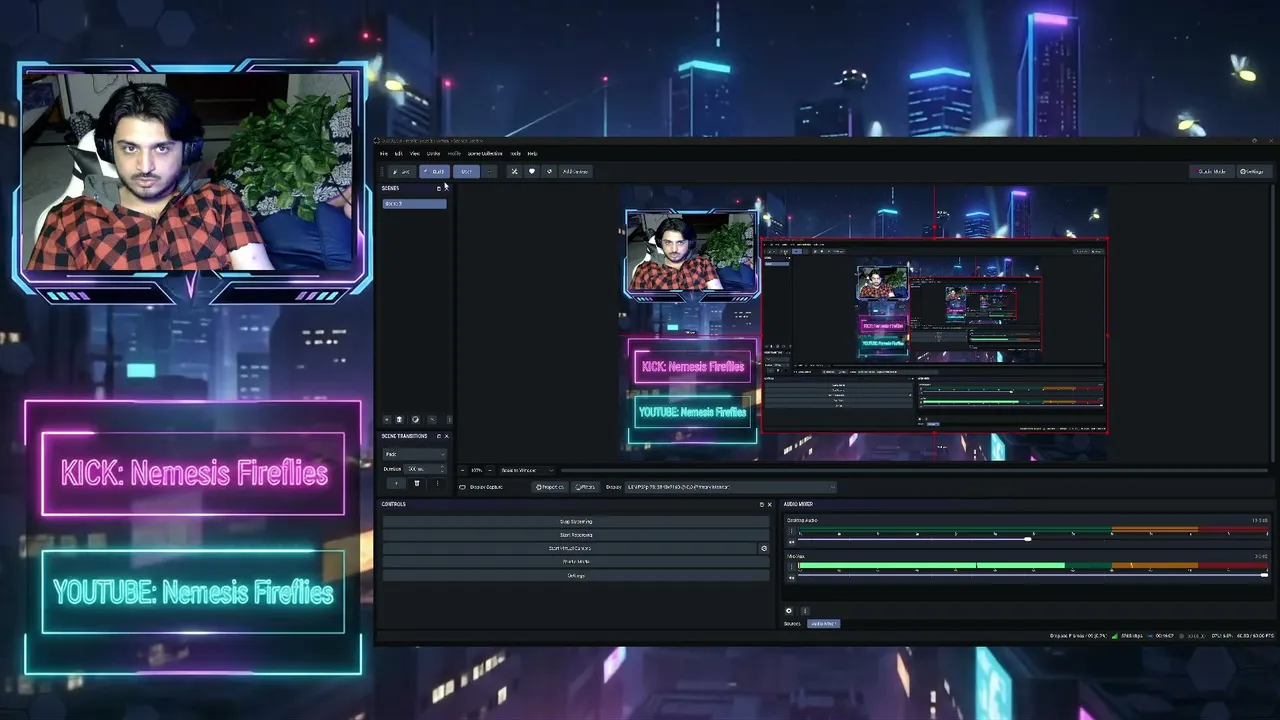
Task: Close the Controls dock
Action: pyautogui.click(x=769, y=504)
